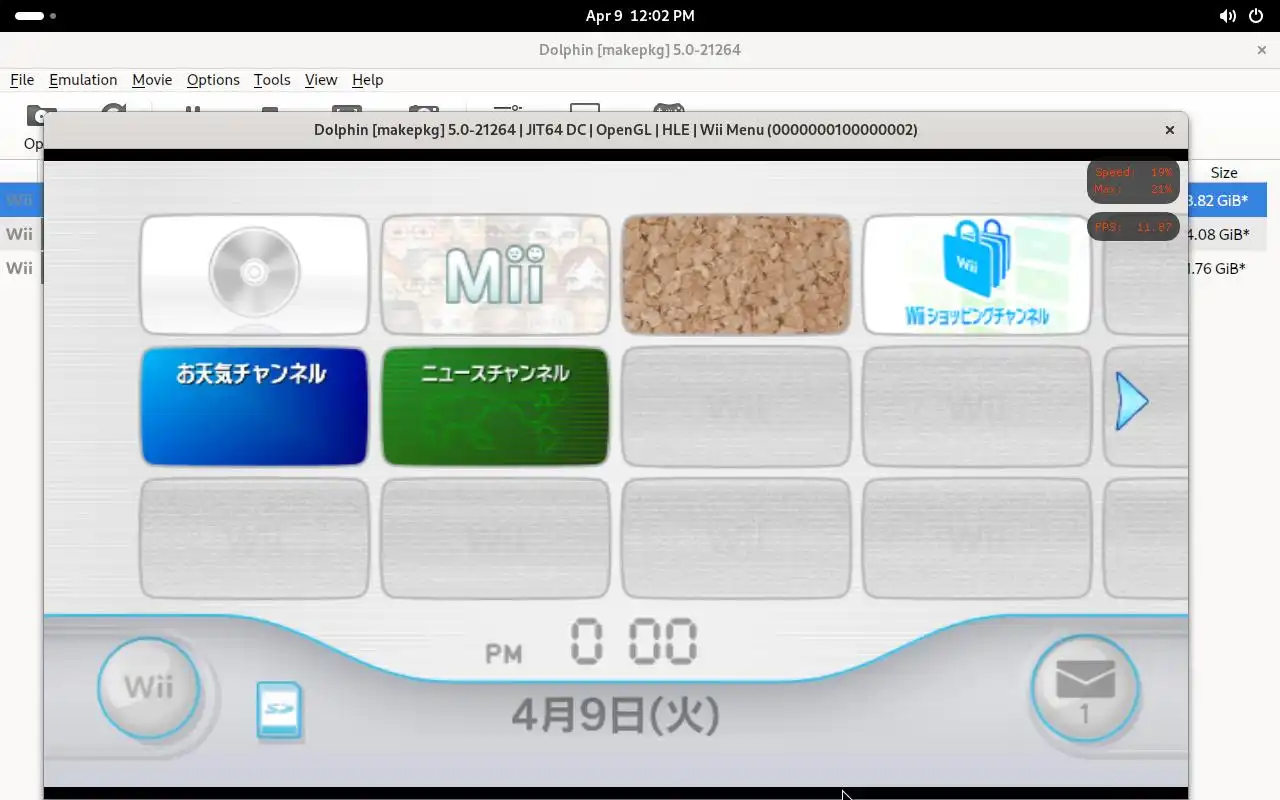Open the top bar clock Apr 9 12:02 PM
The width and height of the screenshot is (1280, 800).
tap(640, 16)
